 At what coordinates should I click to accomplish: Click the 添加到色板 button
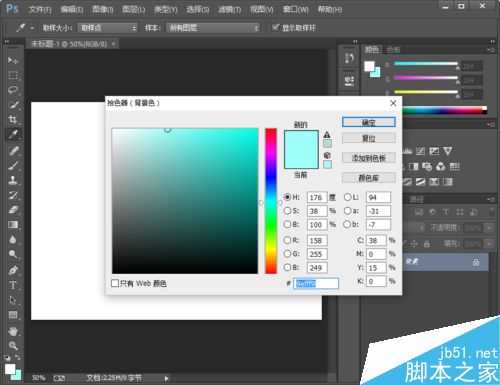pos(369,158)
